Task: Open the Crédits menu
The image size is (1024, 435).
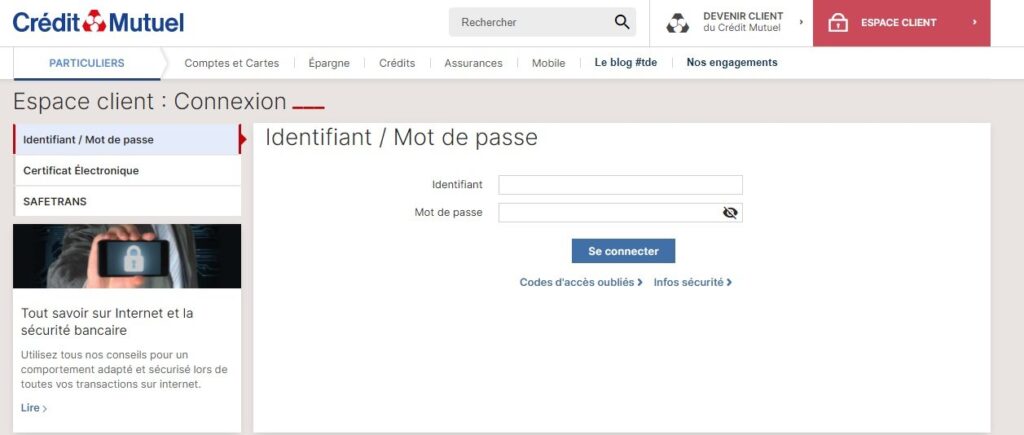Action: coord(397,63)
